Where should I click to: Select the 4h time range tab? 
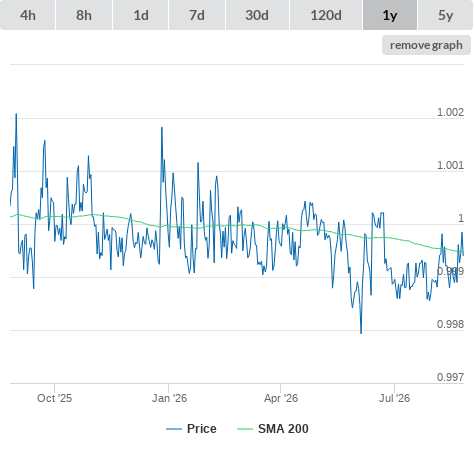(28, 15)
